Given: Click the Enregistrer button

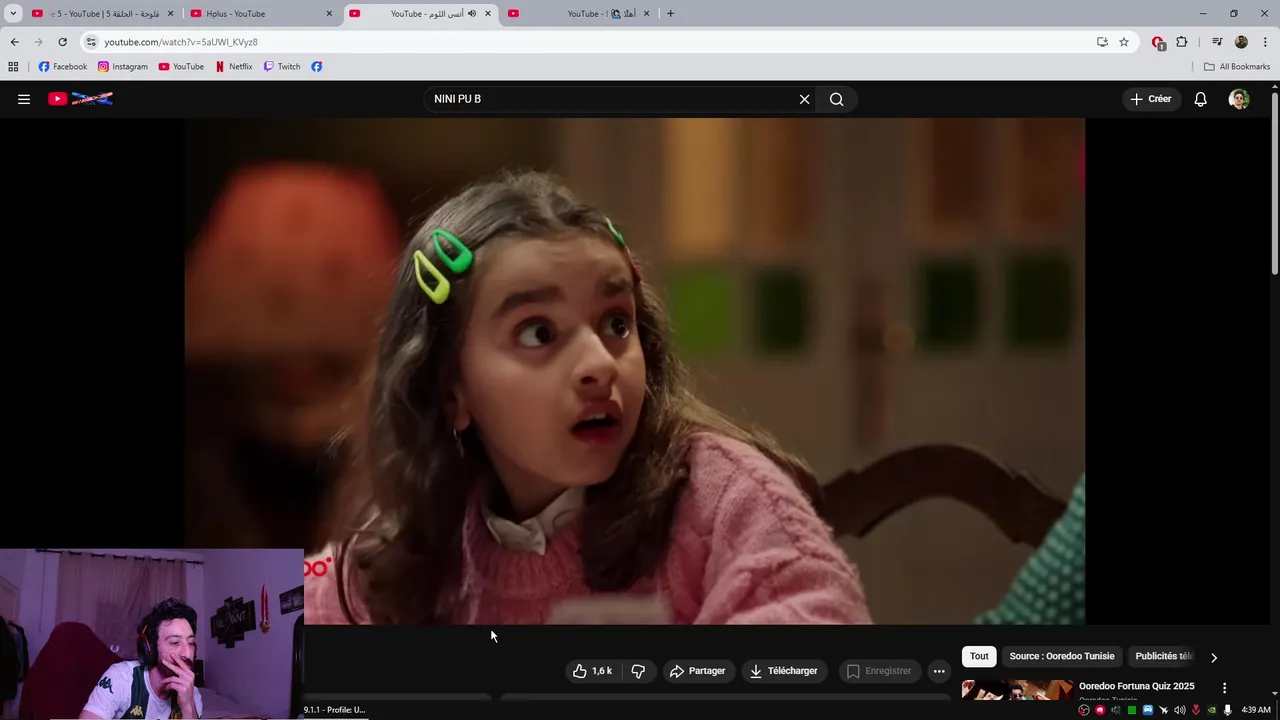Looking at the screenshot, I should (x=878, y=671).
